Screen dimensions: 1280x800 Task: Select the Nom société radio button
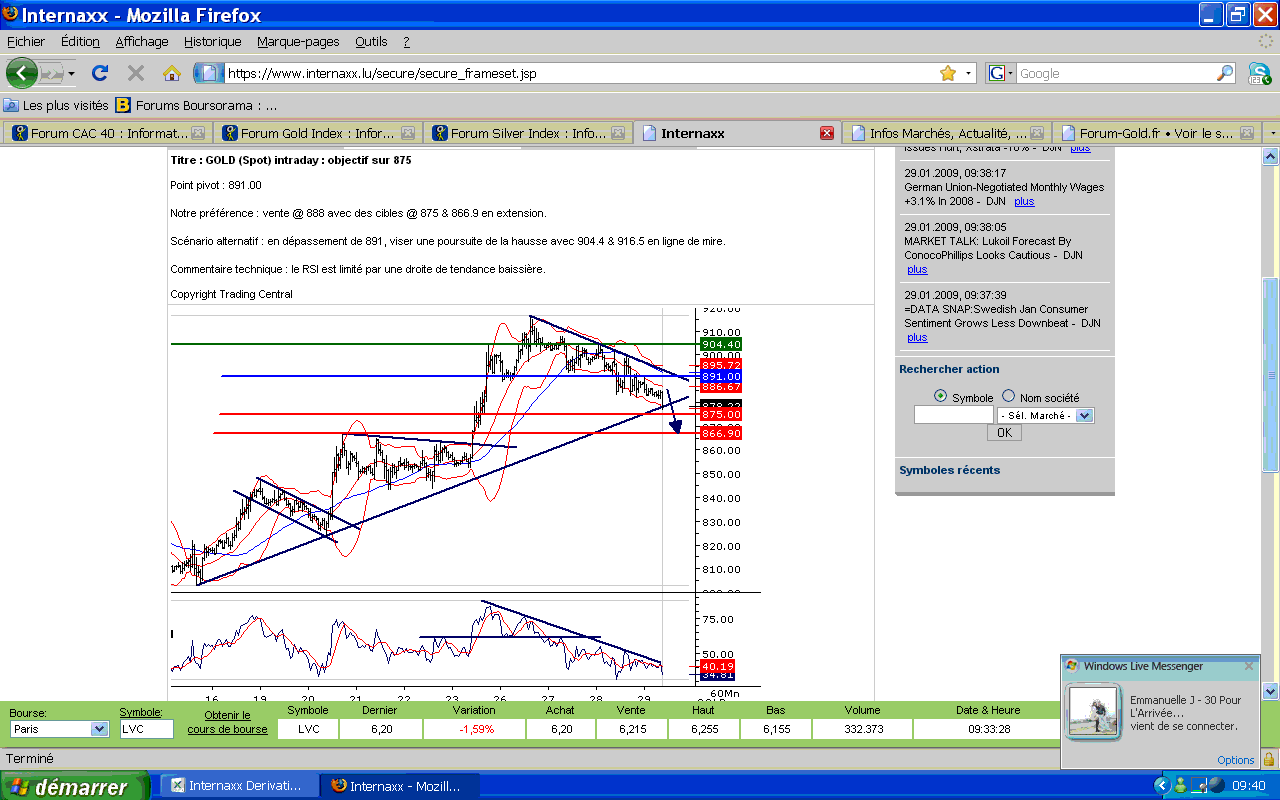click(x=1008, y=396)
